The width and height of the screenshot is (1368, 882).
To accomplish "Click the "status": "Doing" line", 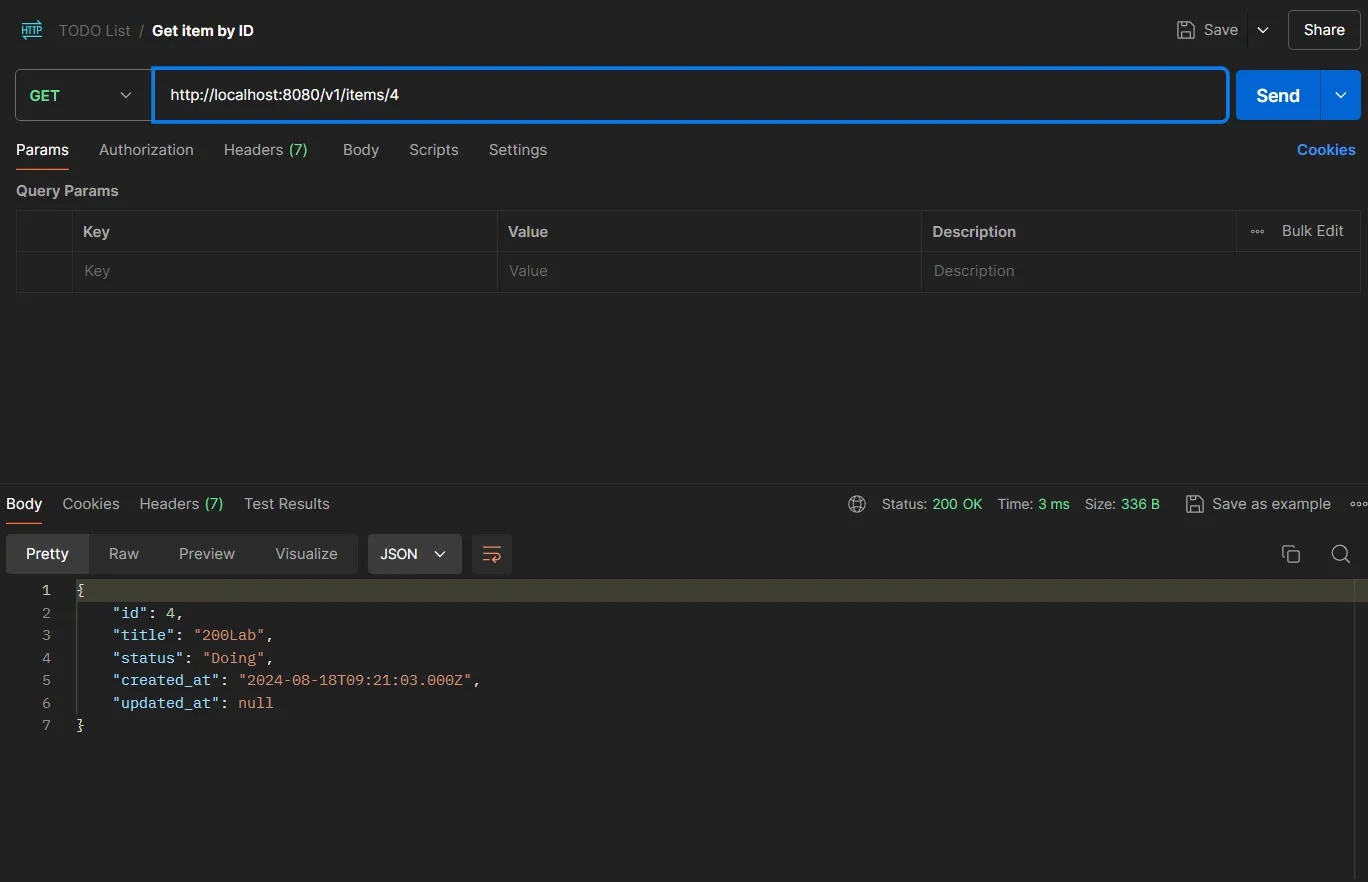I will [x=192, y=658].
